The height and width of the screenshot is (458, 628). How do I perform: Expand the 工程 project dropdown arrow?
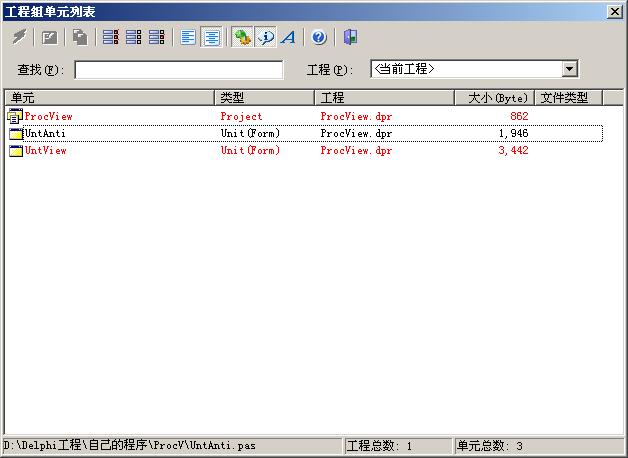pos(569,69)
